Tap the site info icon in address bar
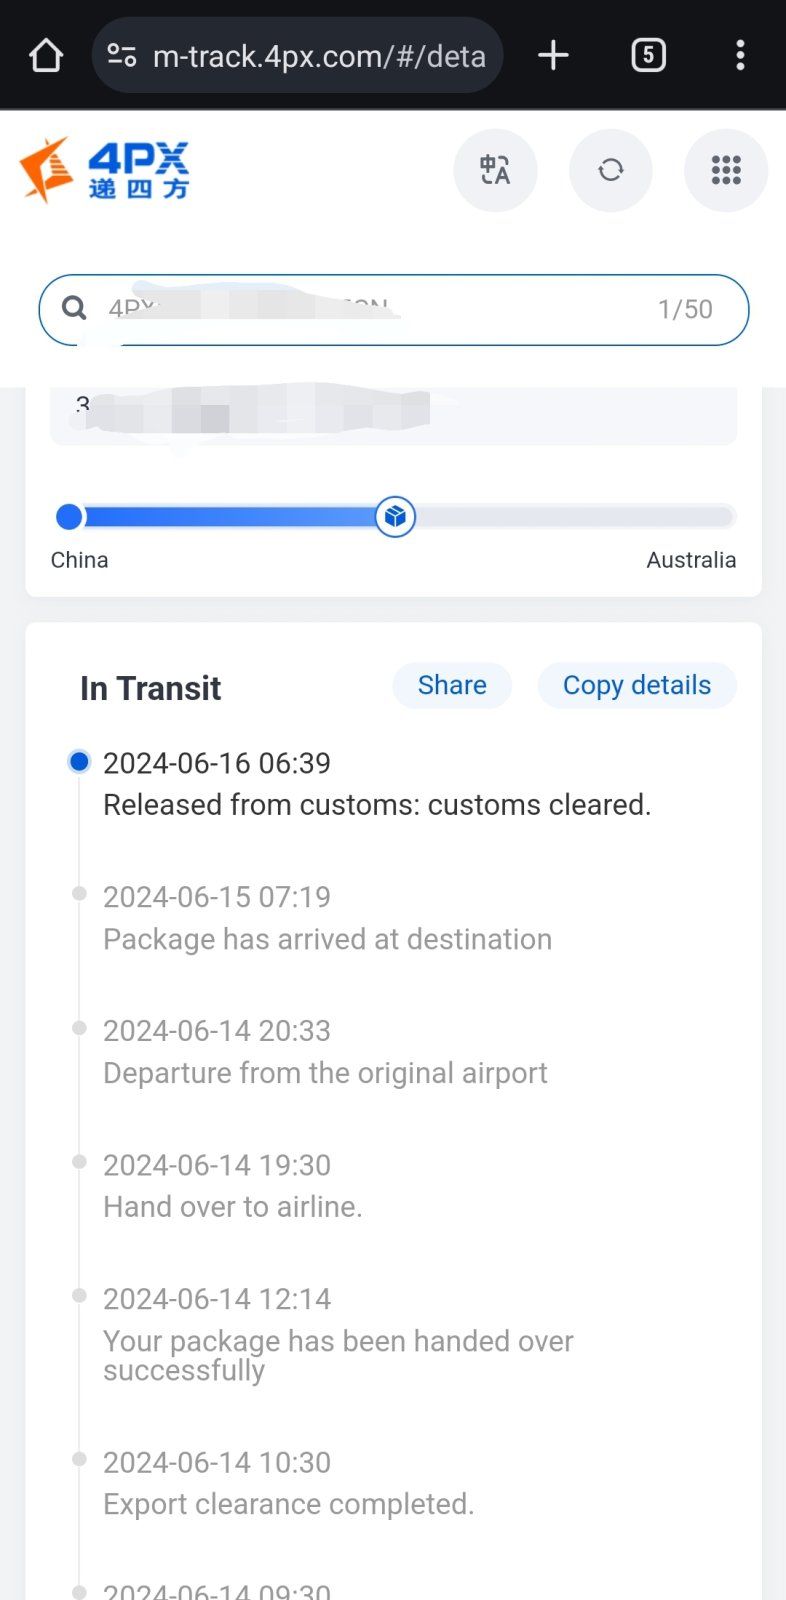The height and width of the screenshot is (1600, 786). (x=122, y=55)
